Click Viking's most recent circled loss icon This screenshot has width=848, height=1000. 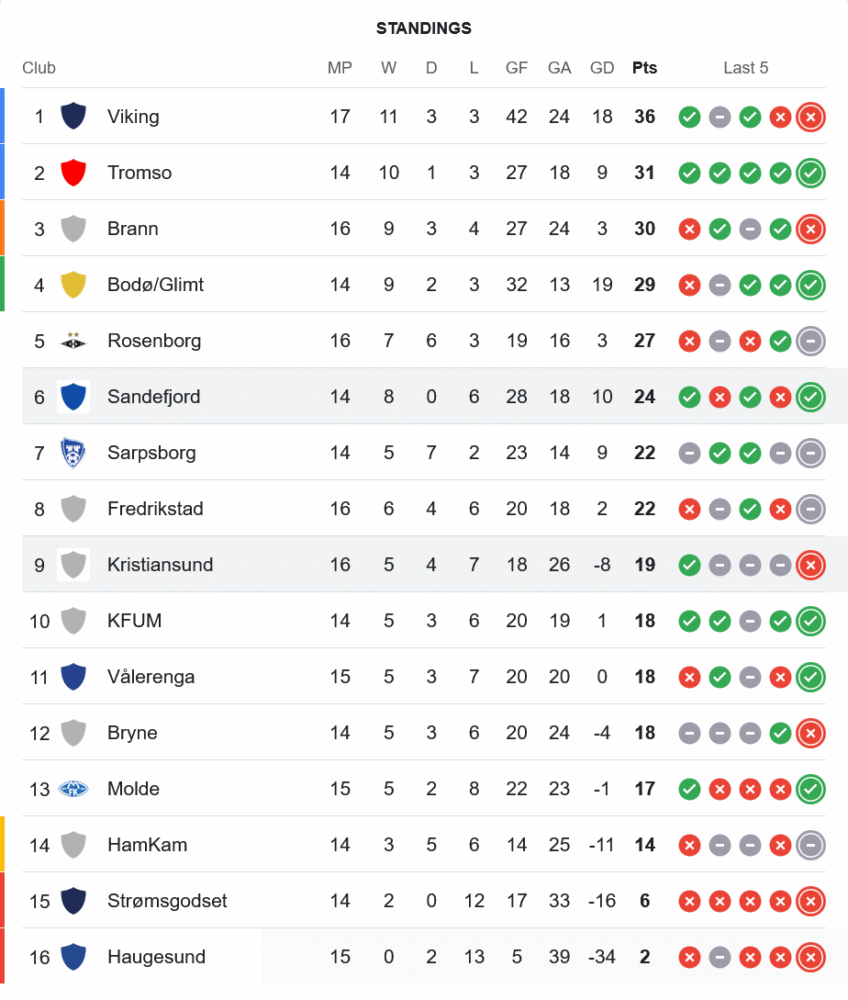pos(811,116)
